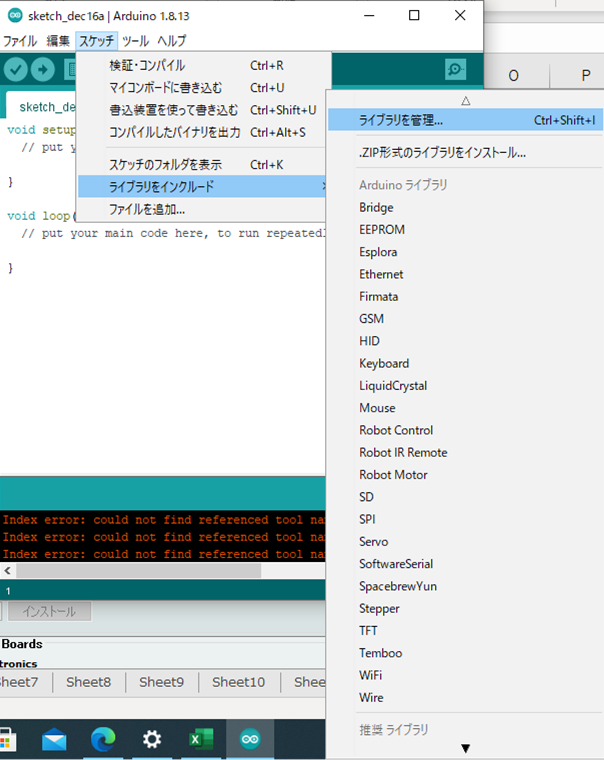Image resolution: width=604 pixels, height=760 pixels.
Task: Open ライブラリを管理... Library Manager
Action: click(465, 120)
